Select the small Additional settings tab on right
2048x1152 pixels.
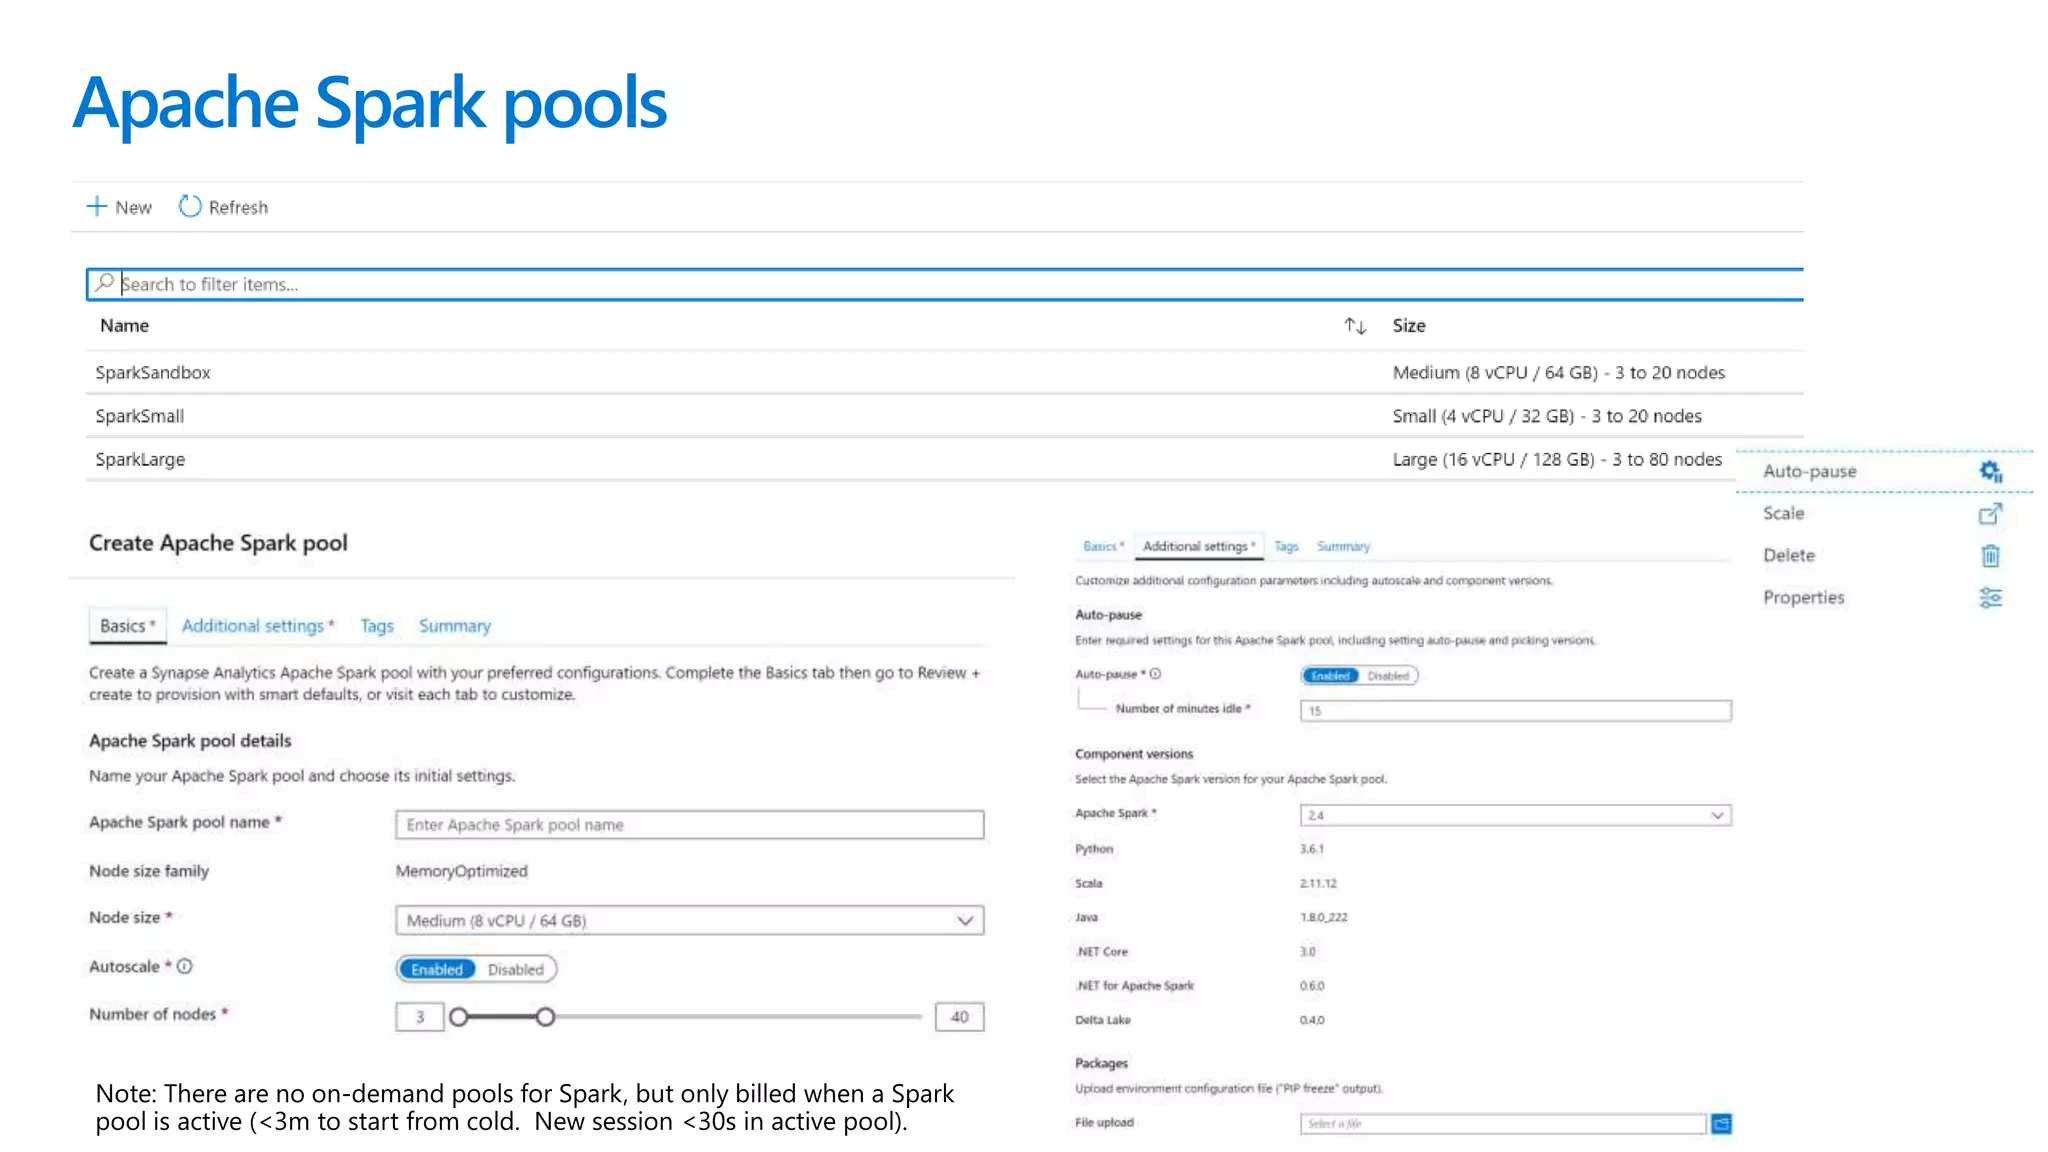(x=1199, y=546)
